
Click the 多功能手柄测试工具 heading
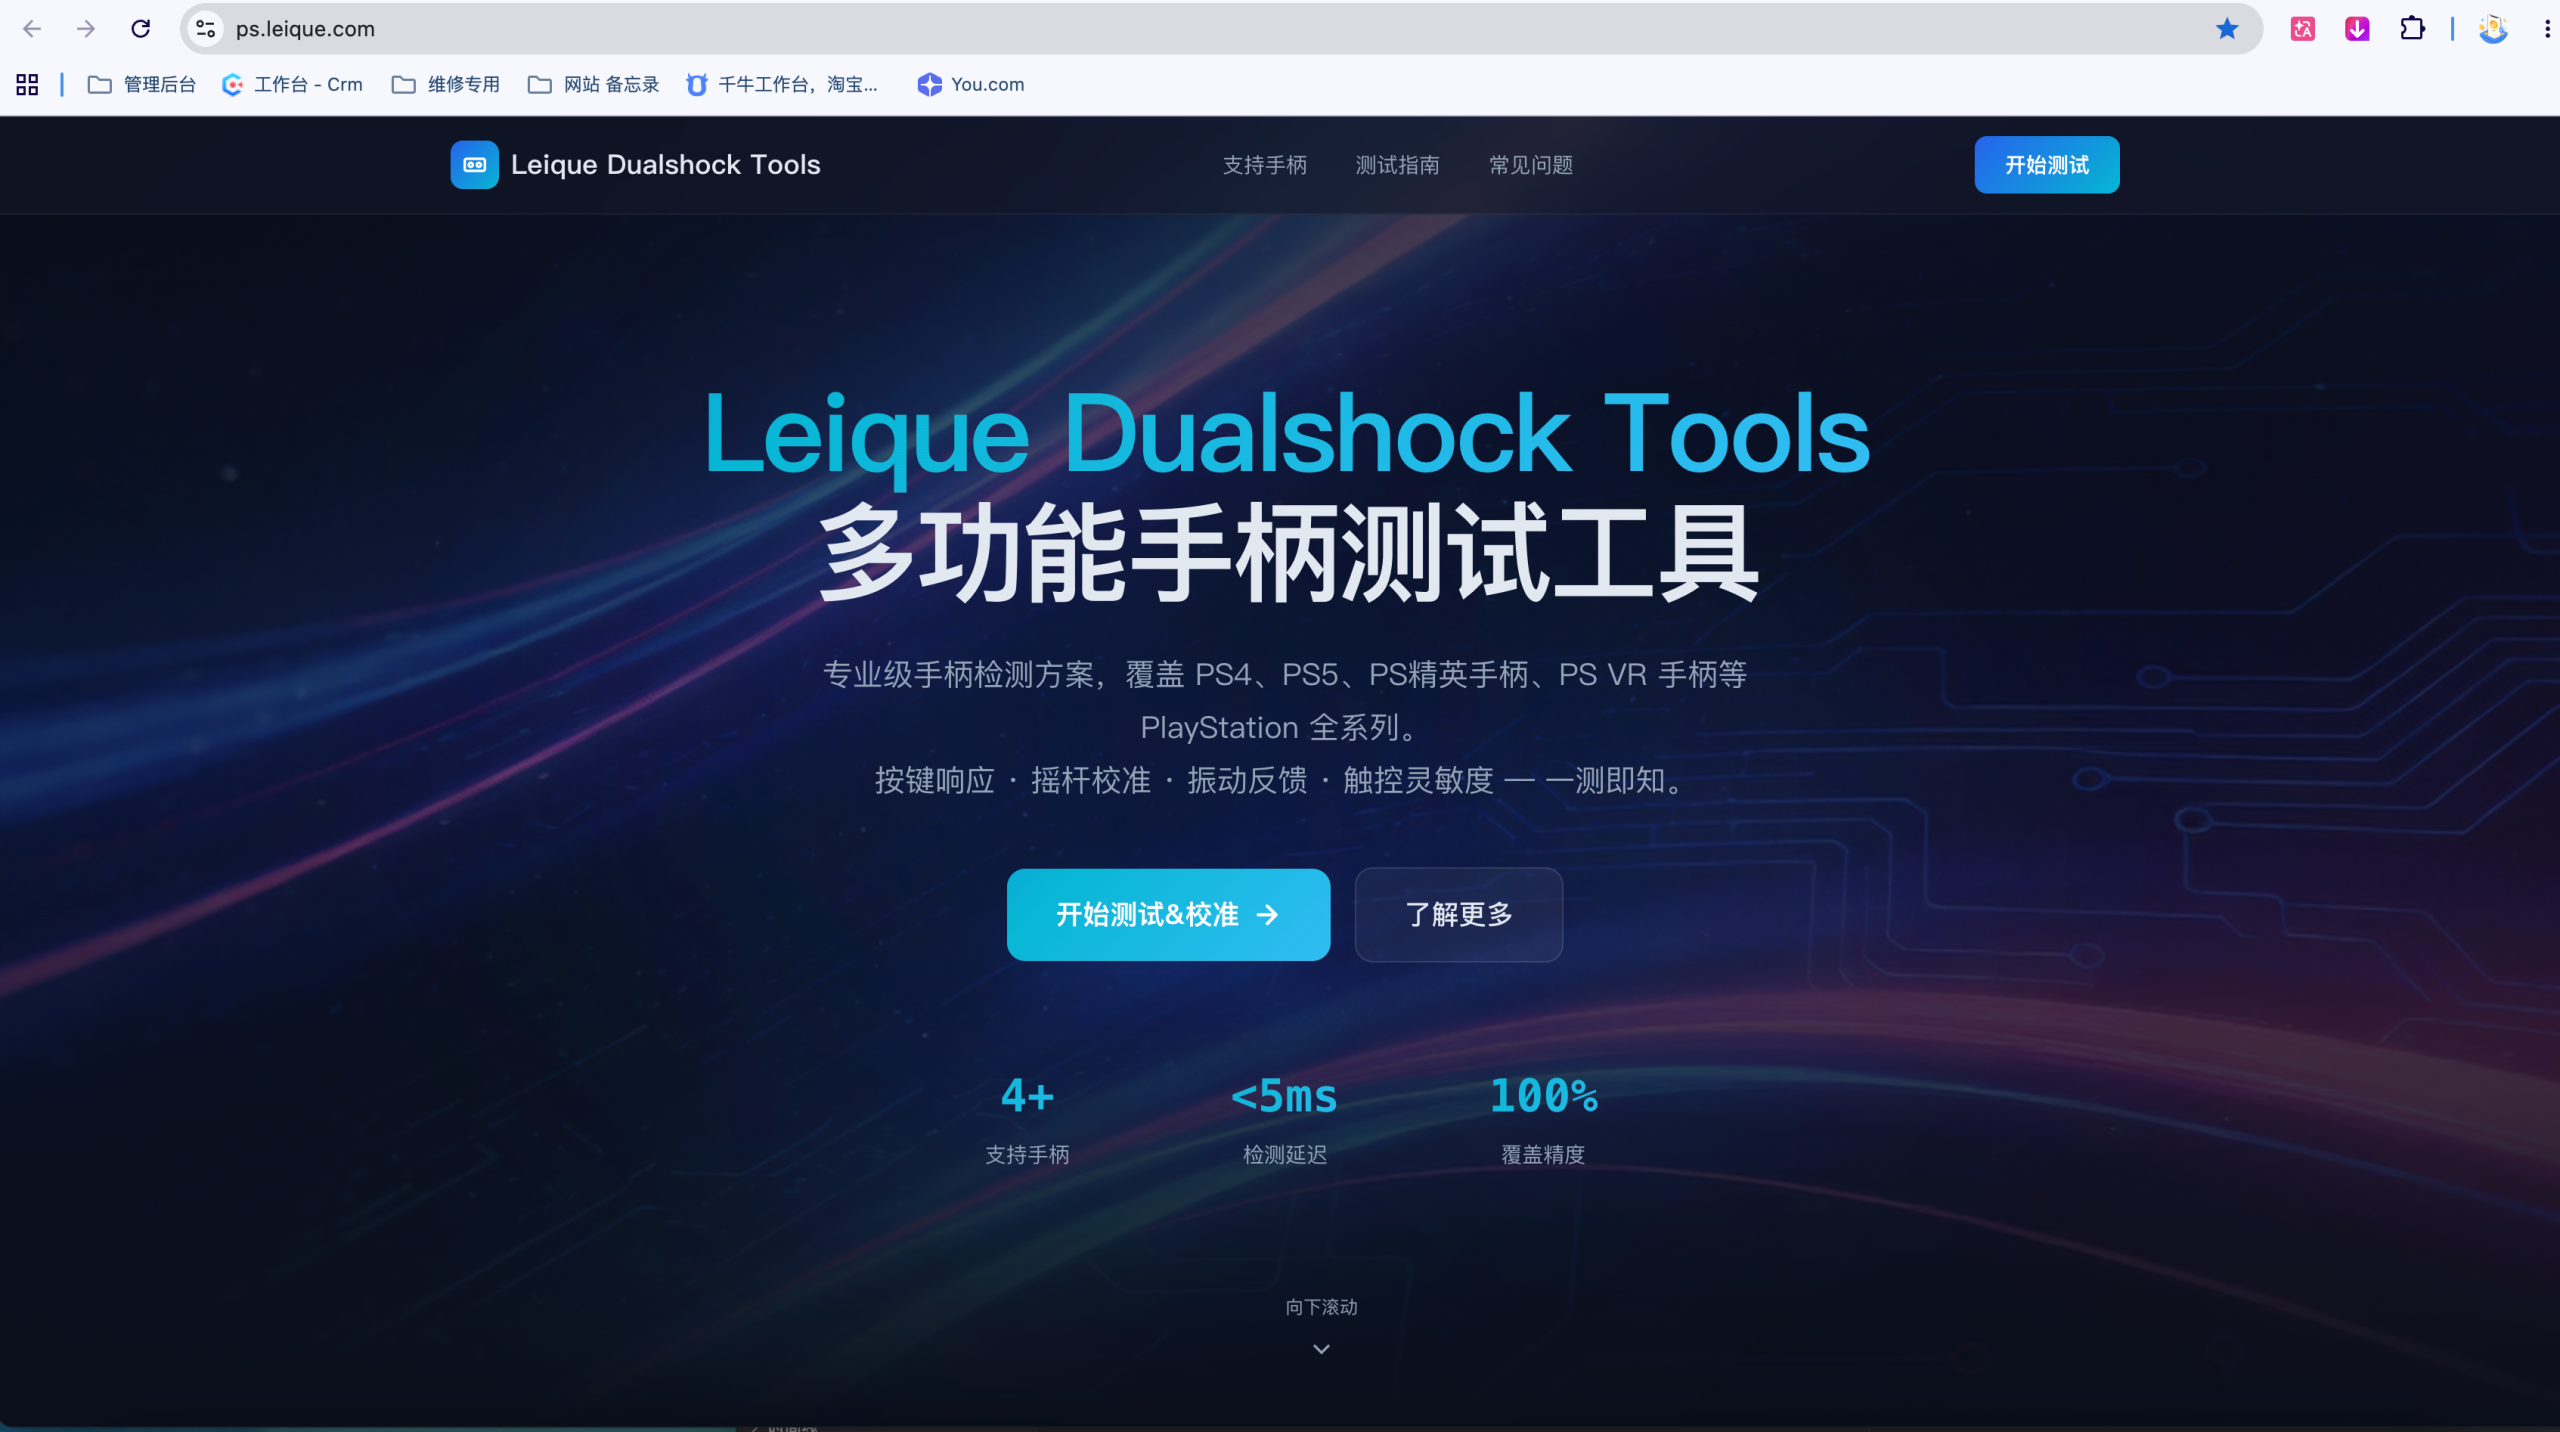[1288, 553]
